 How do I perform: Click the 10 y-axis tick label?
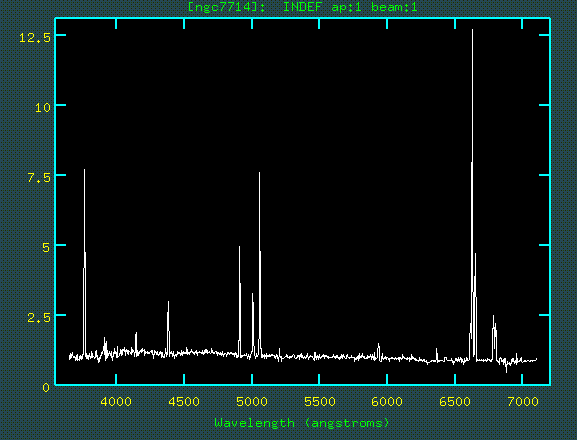coord(42,107)
